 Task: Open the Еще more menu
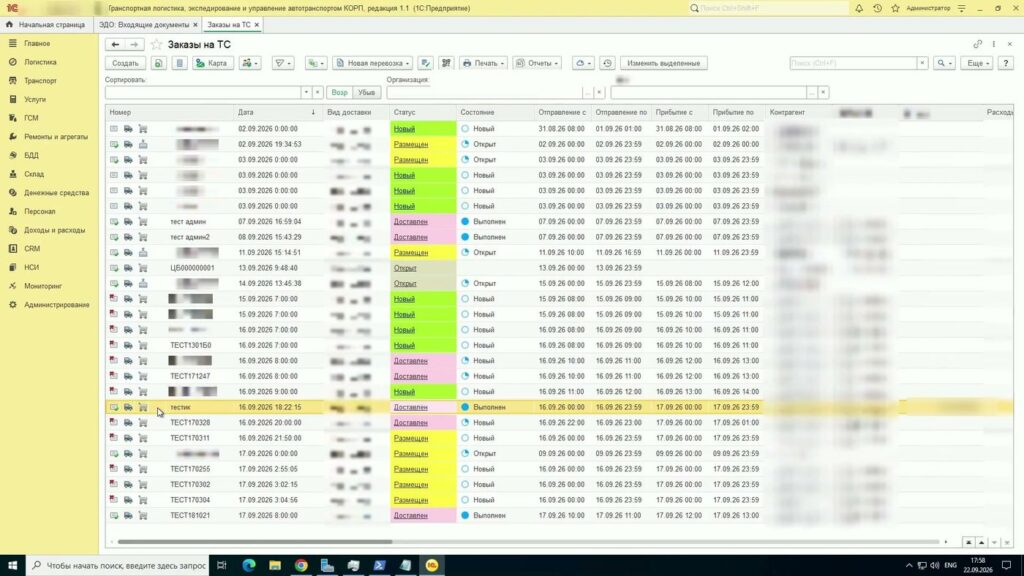[x=978, y=63]
